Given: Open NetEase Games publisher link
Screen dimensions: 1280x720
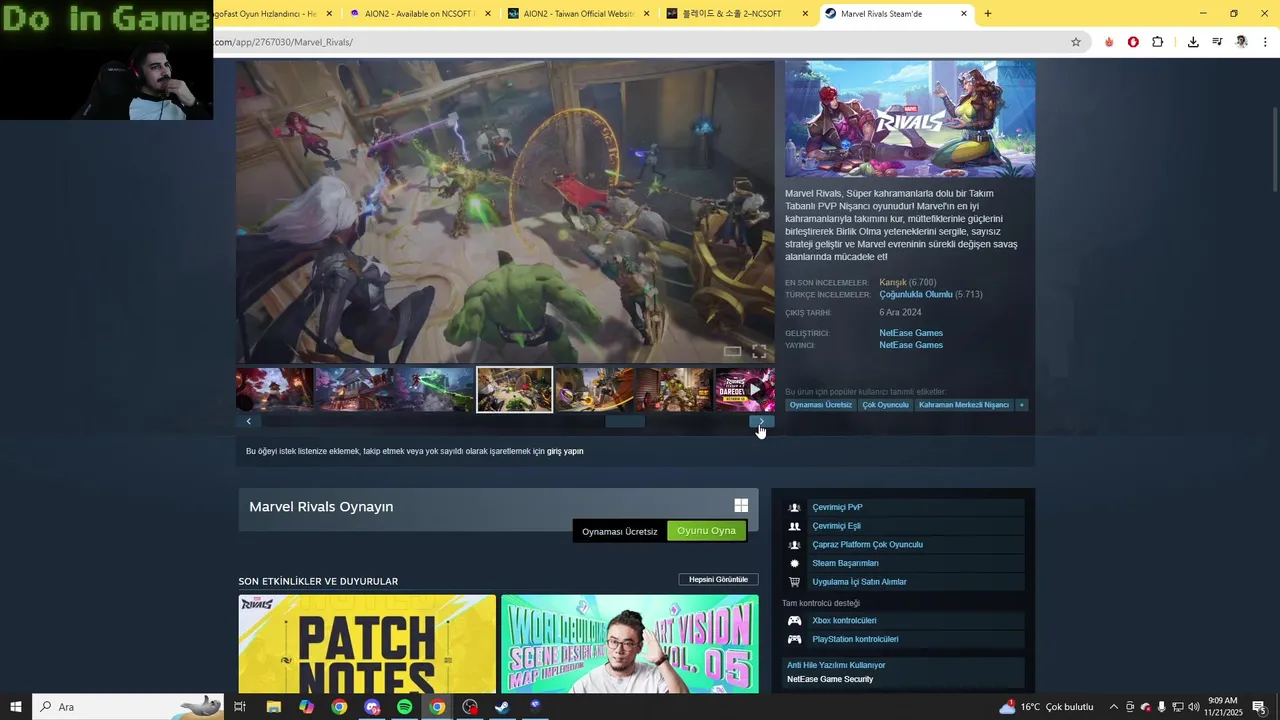Looking at the screenshot, I should tap(911, 345).
